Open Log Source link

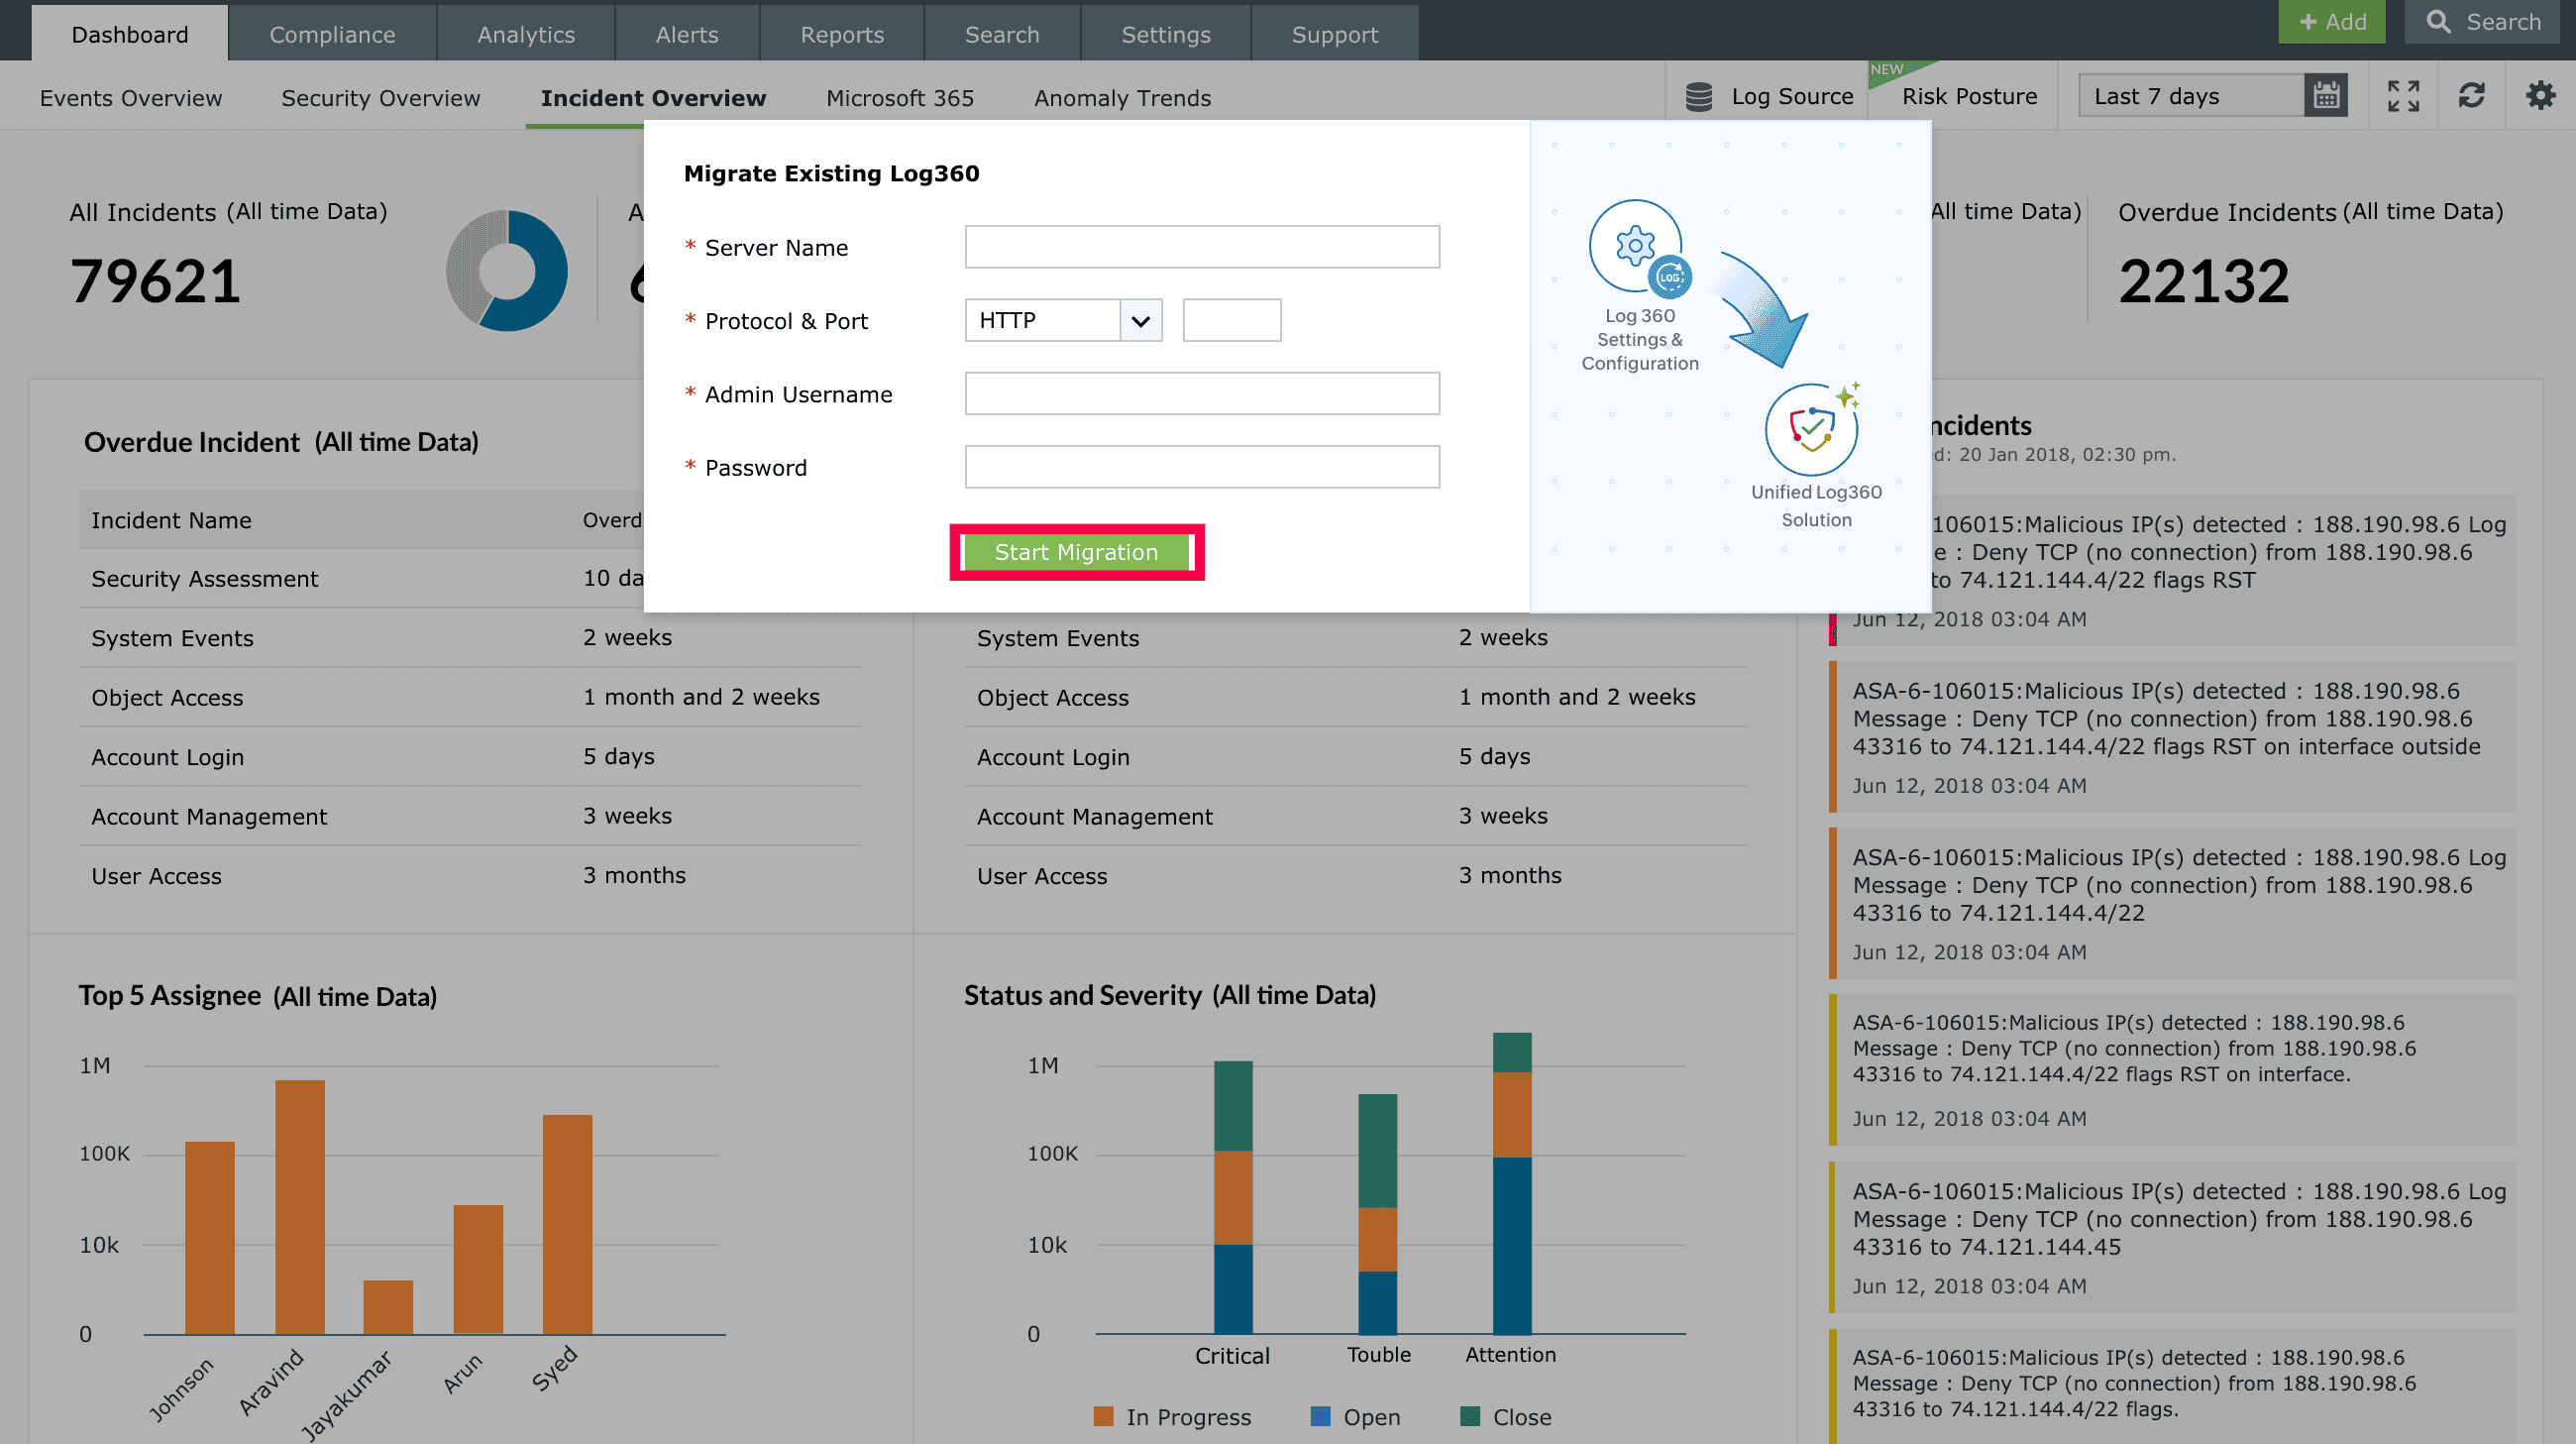pos(1792,96)
